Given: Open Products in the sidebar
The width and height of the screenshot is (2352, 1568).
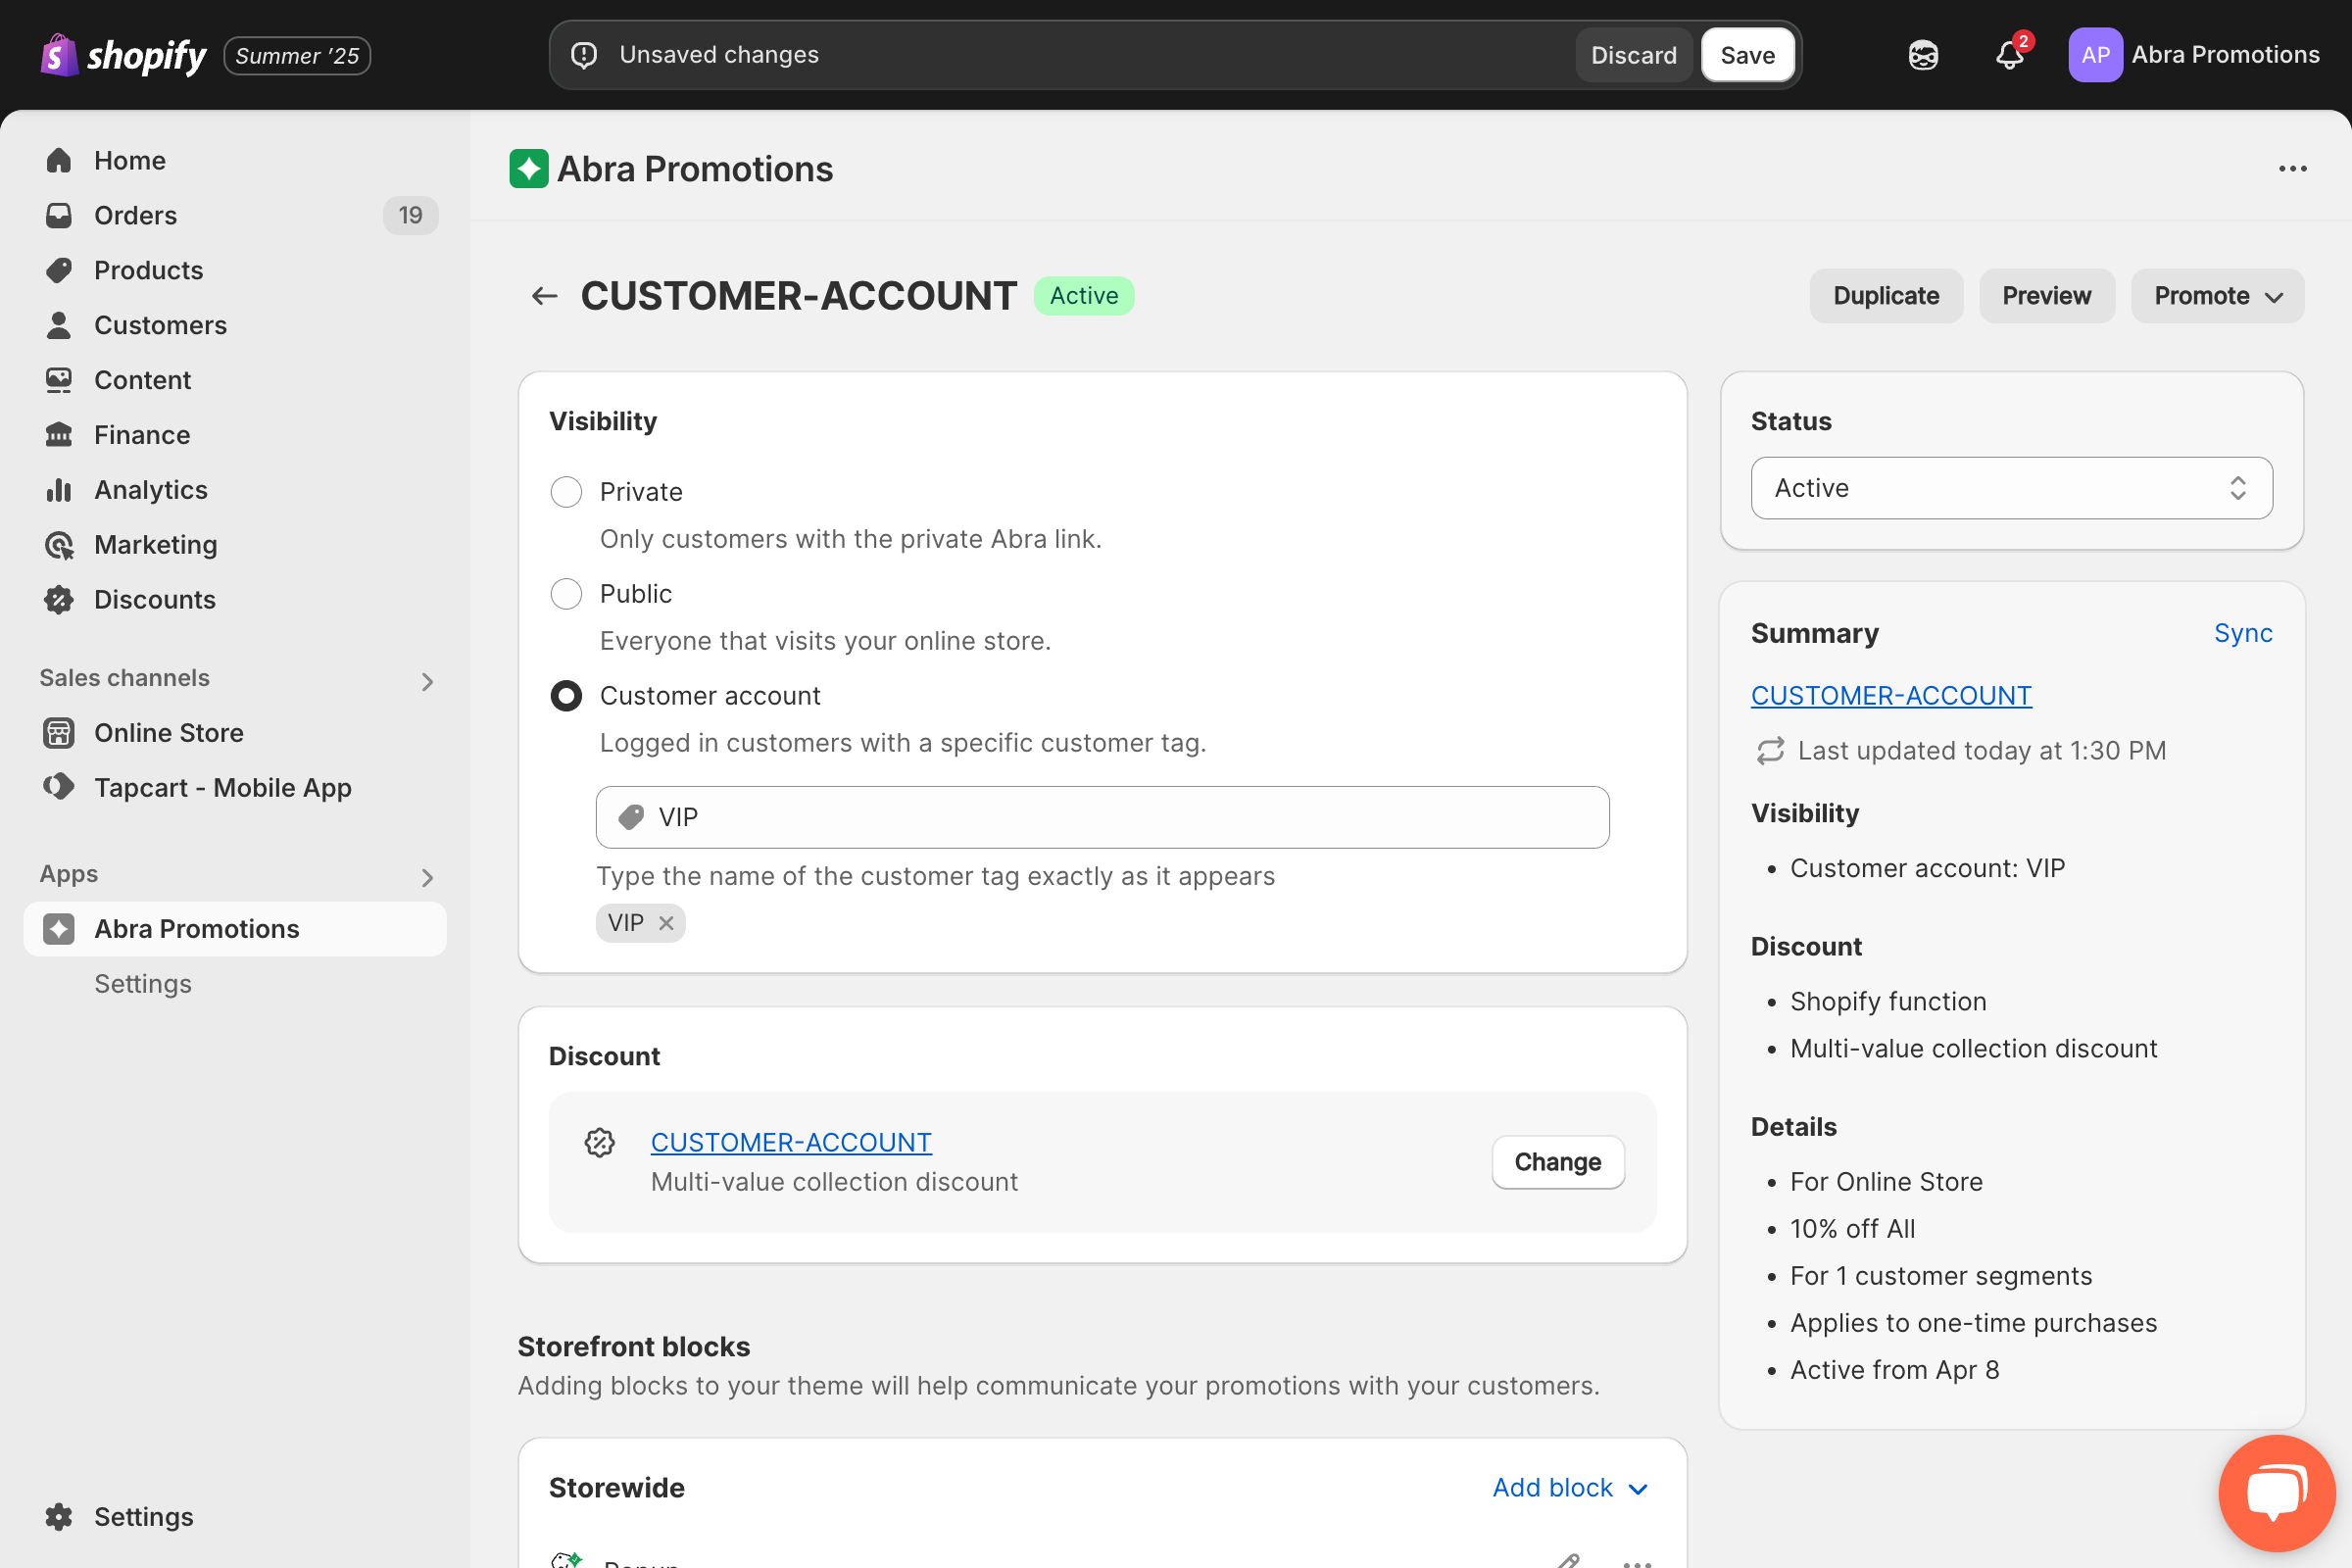Looking at the screenshot, I should [148, 270].
